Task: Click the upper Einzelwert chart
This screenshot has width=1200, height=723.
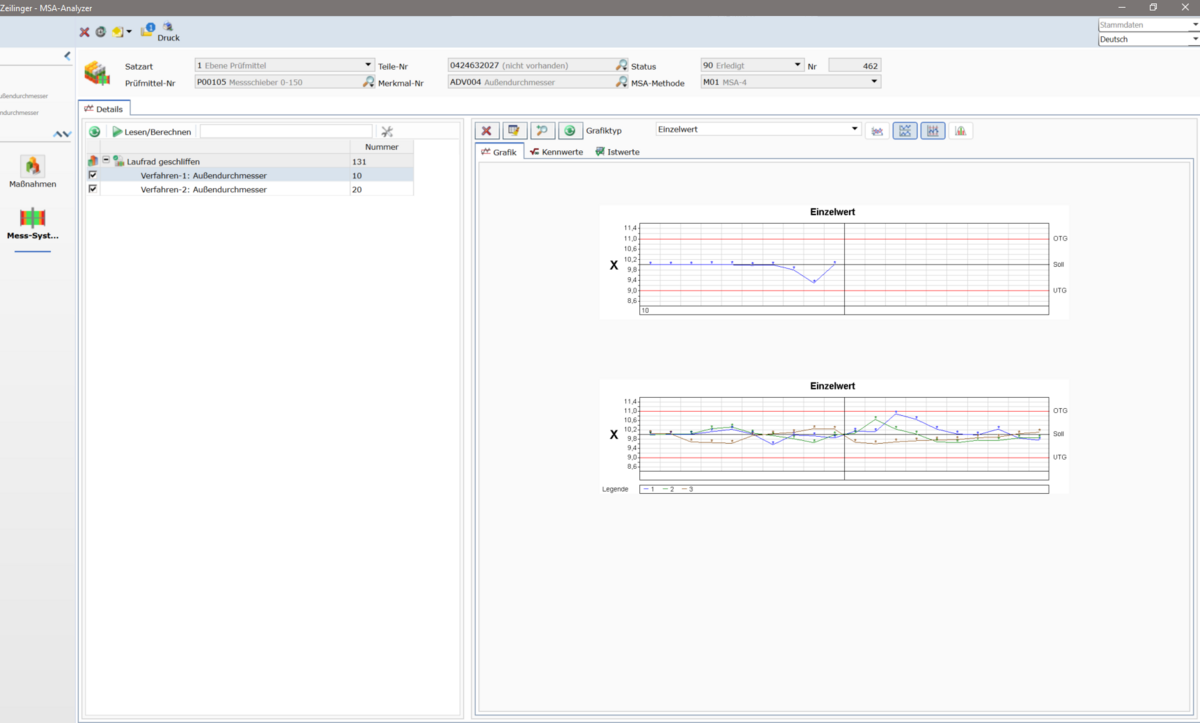Action: point(834,262)
